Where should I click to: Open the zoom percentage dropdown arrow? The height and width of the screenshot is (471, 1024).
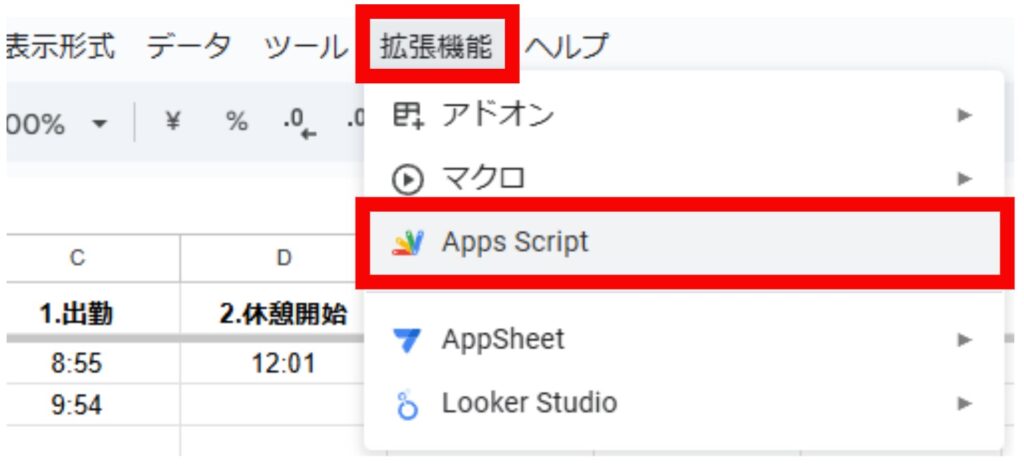pos(99,123)
